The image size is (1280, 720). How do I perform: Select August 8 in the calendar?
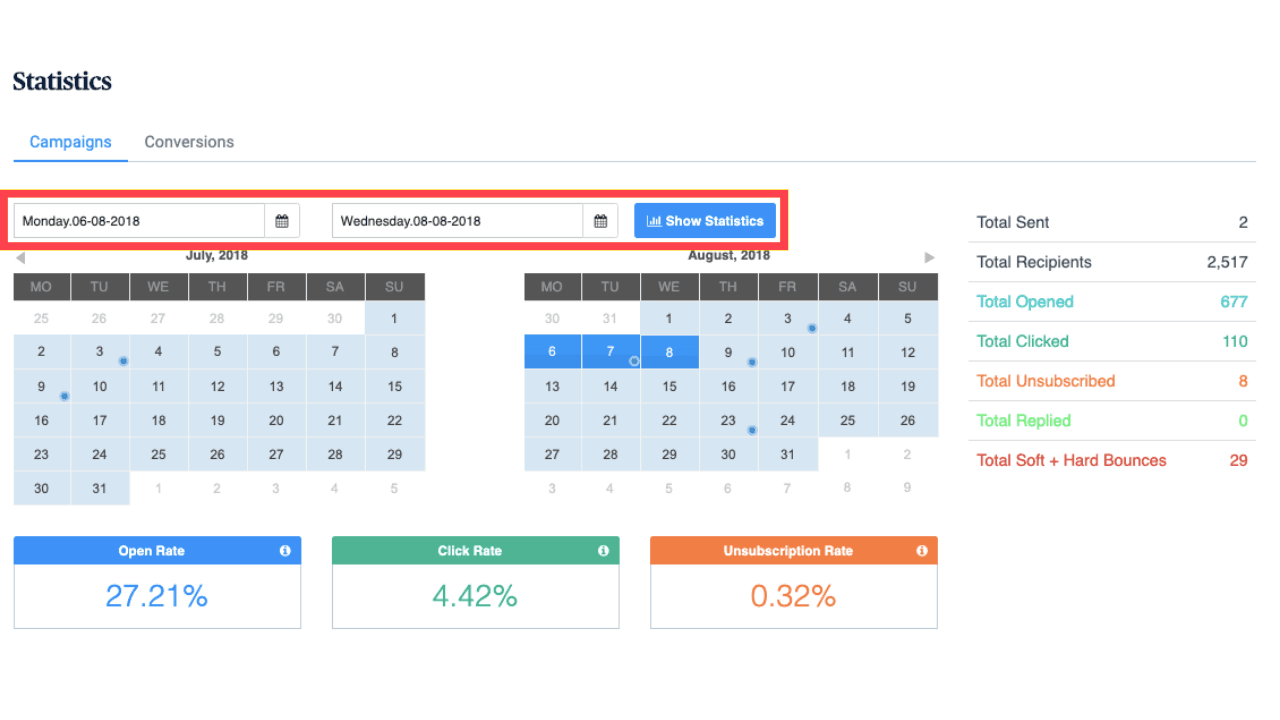[x=669, y=352]
